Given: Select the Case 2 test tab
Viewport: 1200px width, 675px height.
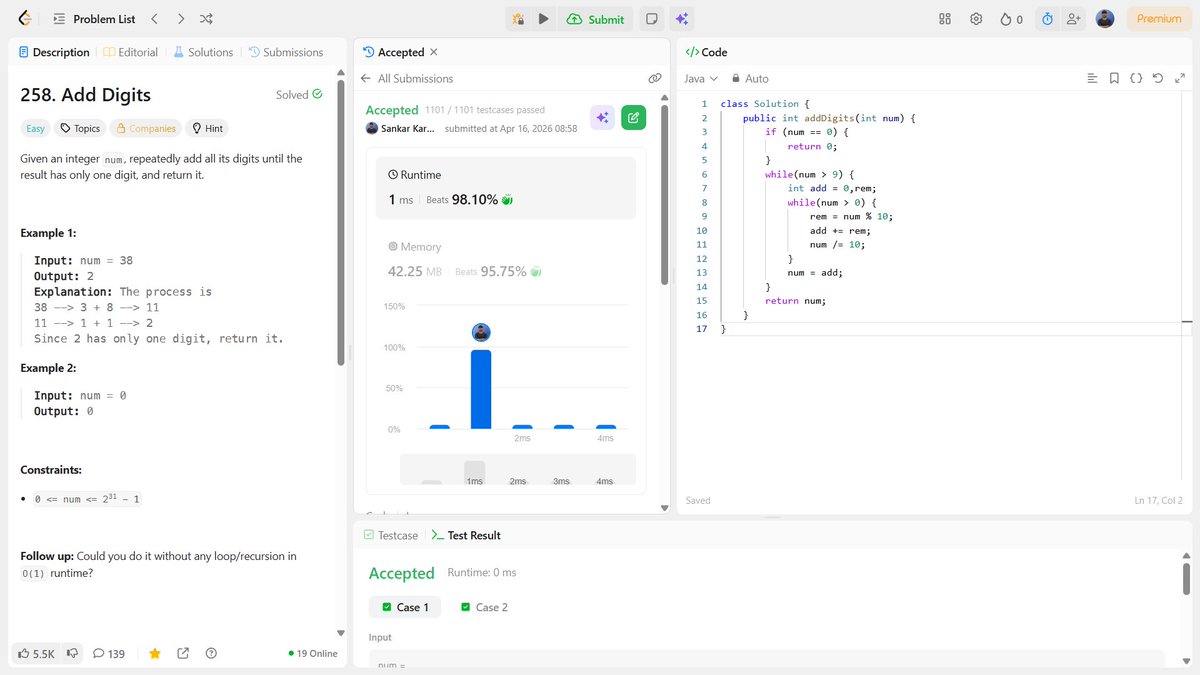Looking at the screenshot, I should click(485, 607).
